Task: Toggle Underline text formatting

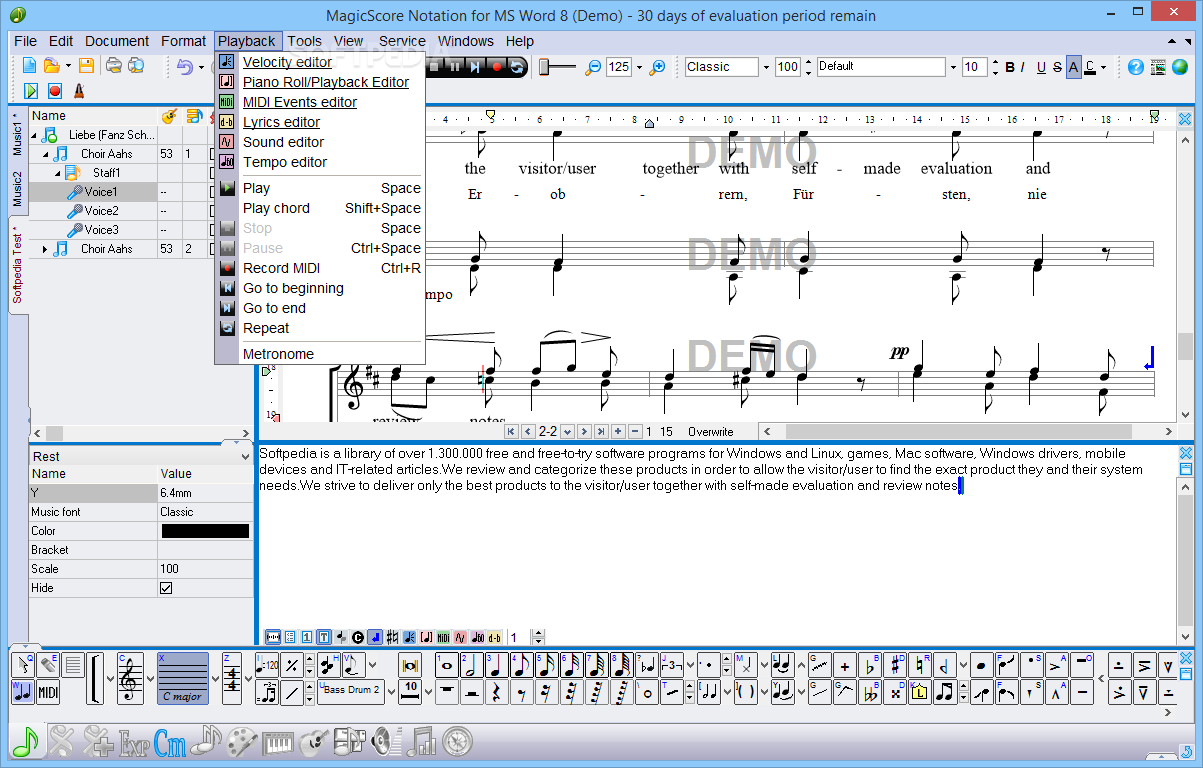Action: tap(1041, 67)
